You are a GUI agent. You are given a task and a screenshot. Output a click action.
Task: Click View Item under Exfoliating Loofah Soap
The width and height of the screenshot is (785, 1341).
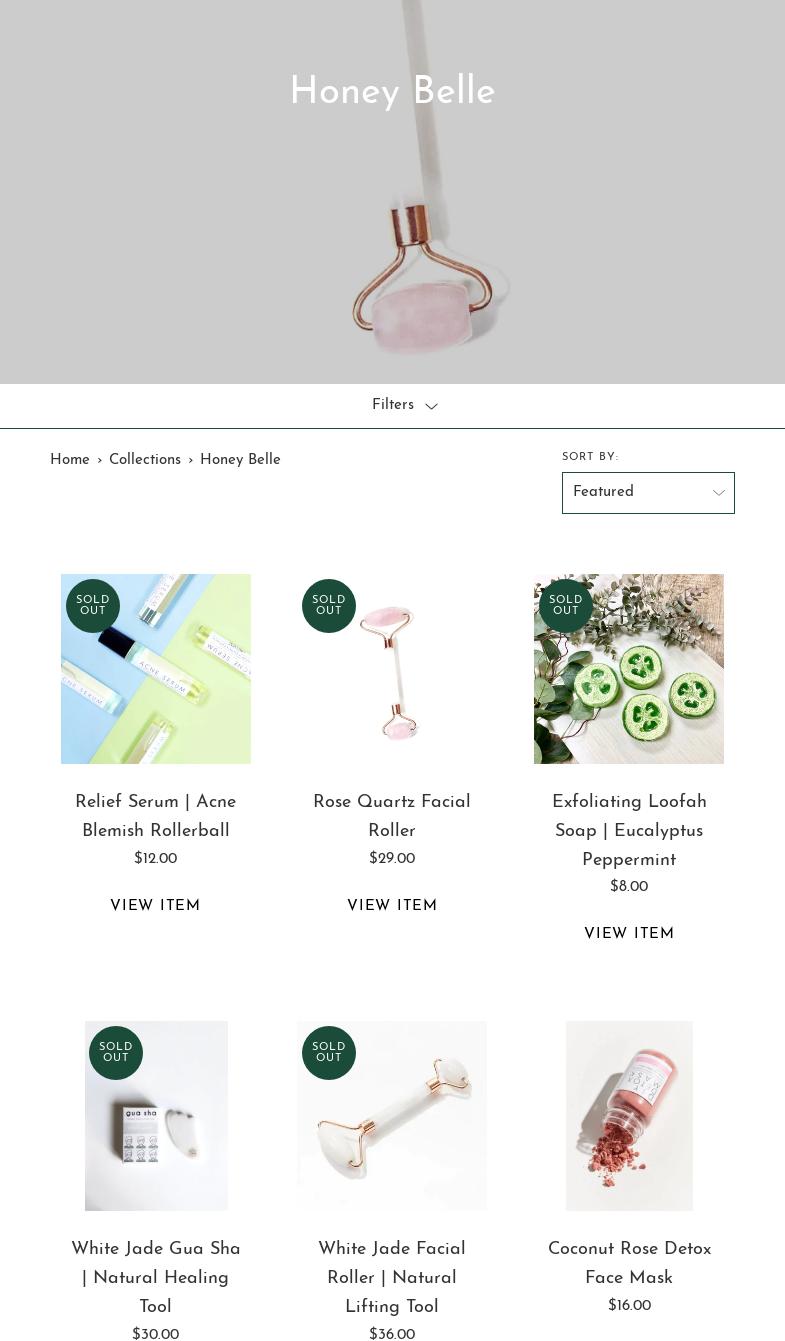point(629,934)
